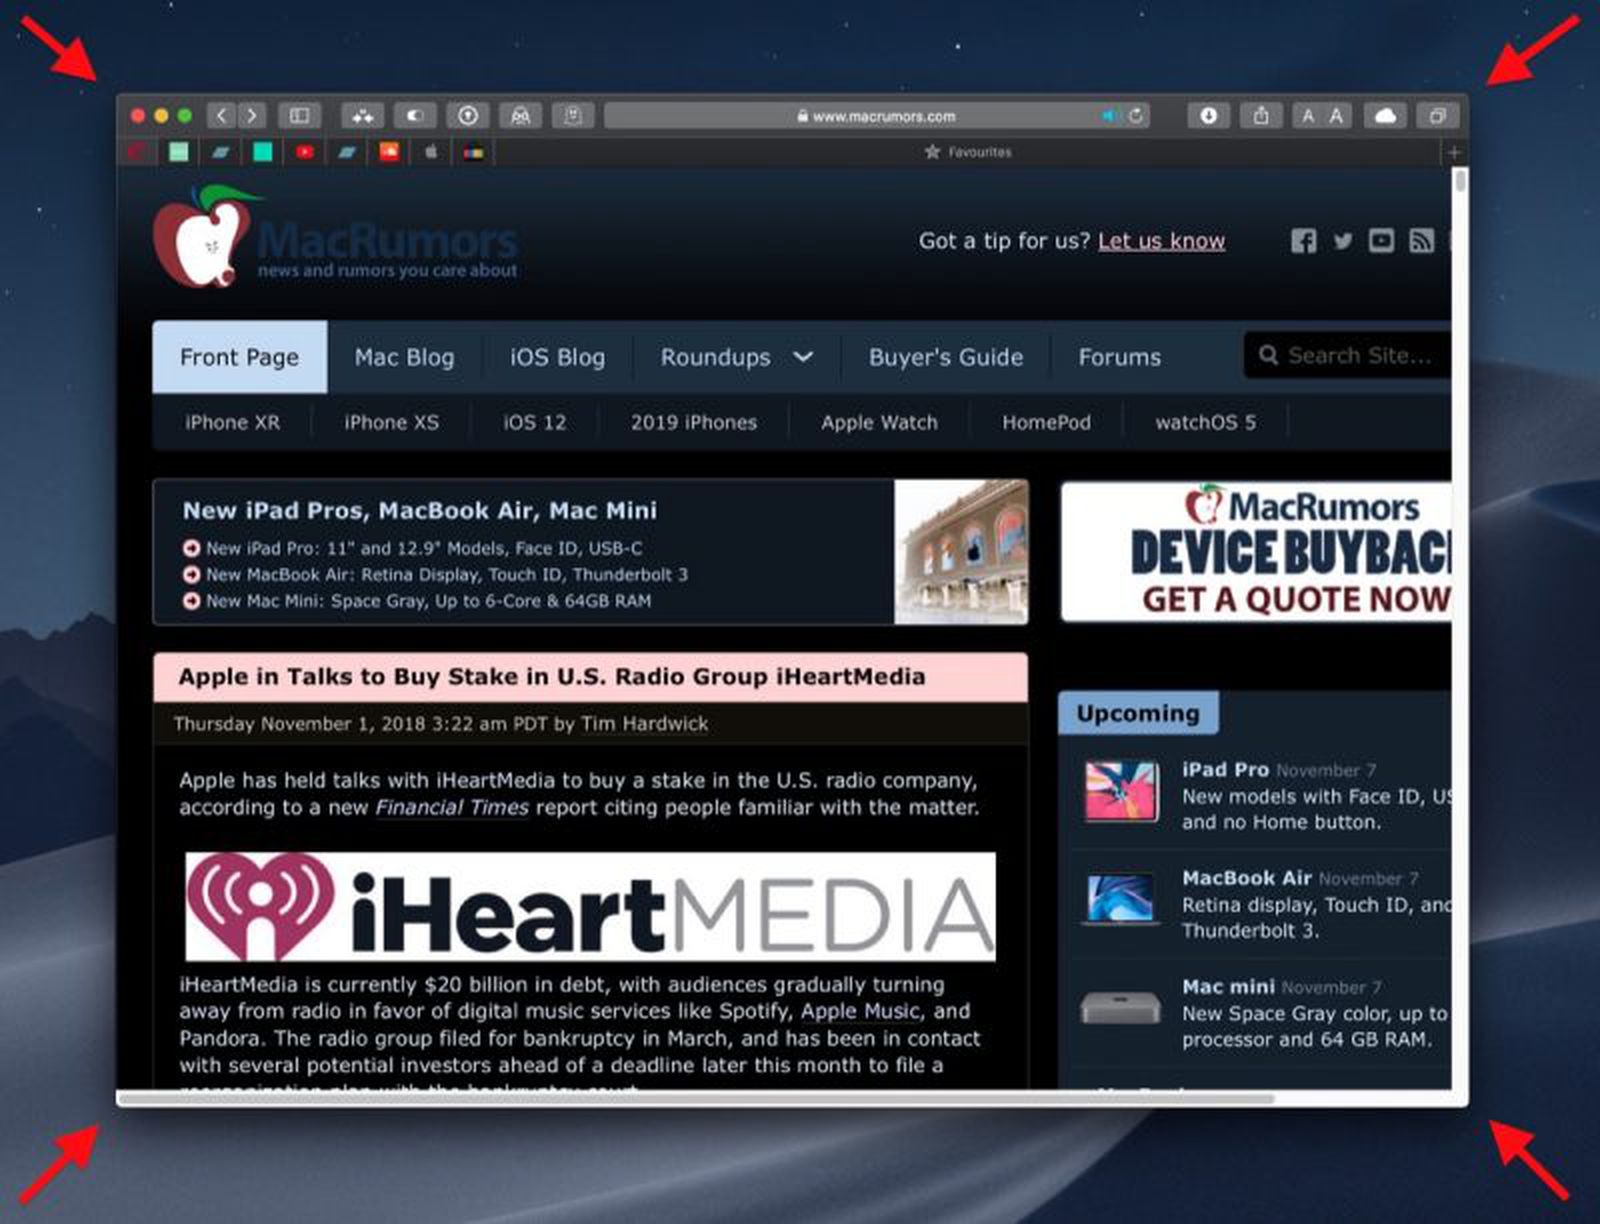1600x1224 pixels.
Task: Expand the Roundups dropdown menu
Action: (x=736, y=358)
